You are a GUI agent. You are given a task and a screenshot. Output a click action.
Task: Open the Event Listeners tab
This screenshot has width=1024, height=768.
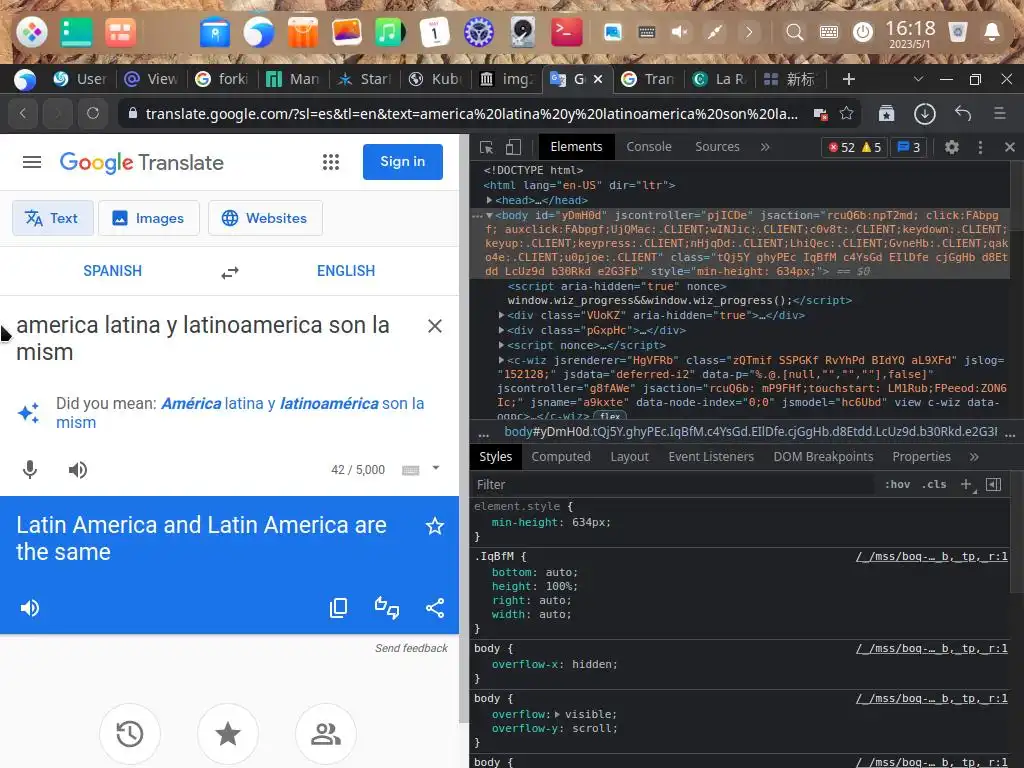[x=711, y=456]
